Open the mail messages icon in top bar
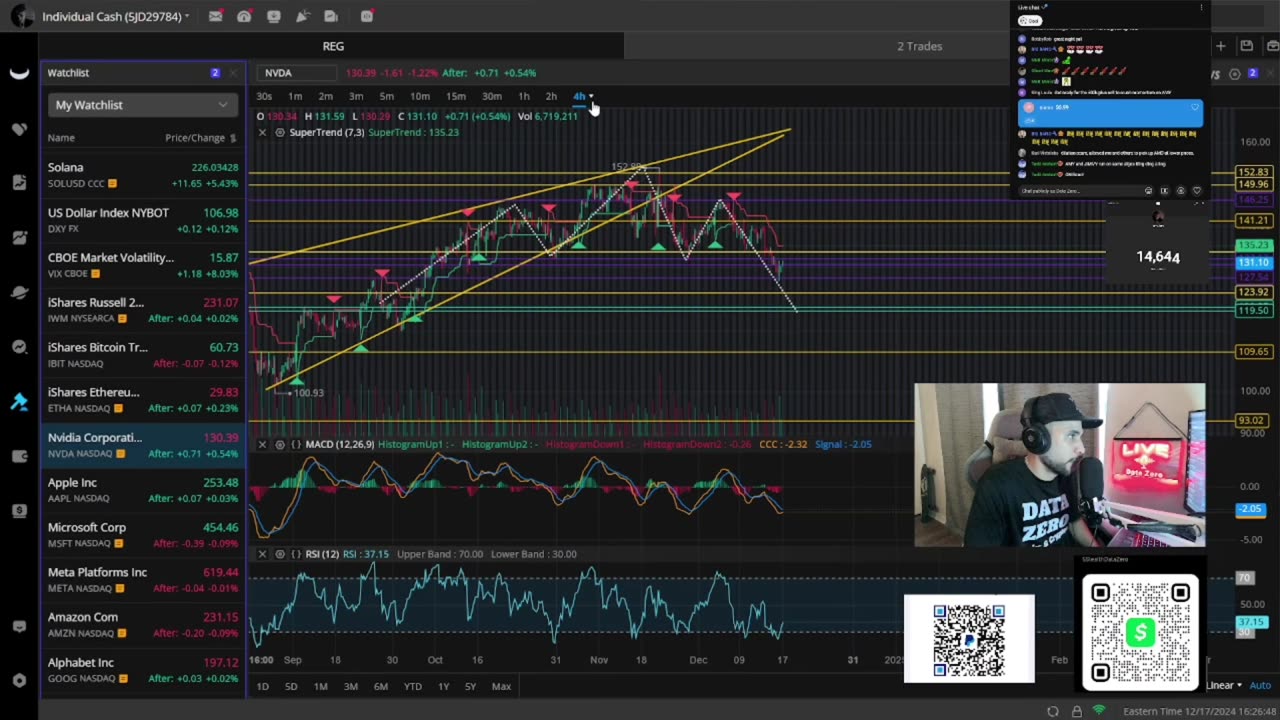This screenshot has height=720, width=1280. [x=215, y=16]
